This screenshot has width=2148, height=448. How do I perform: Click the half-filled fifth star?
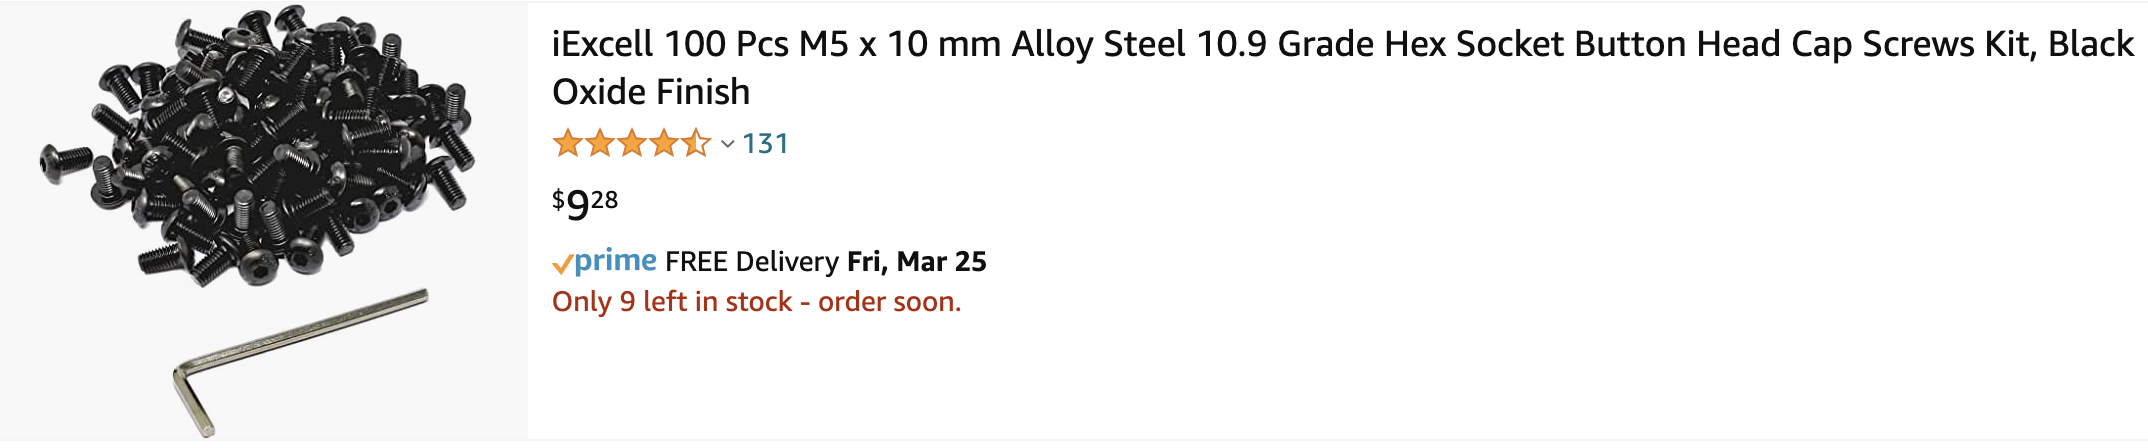pyautogui.click(x=696, y=144)
